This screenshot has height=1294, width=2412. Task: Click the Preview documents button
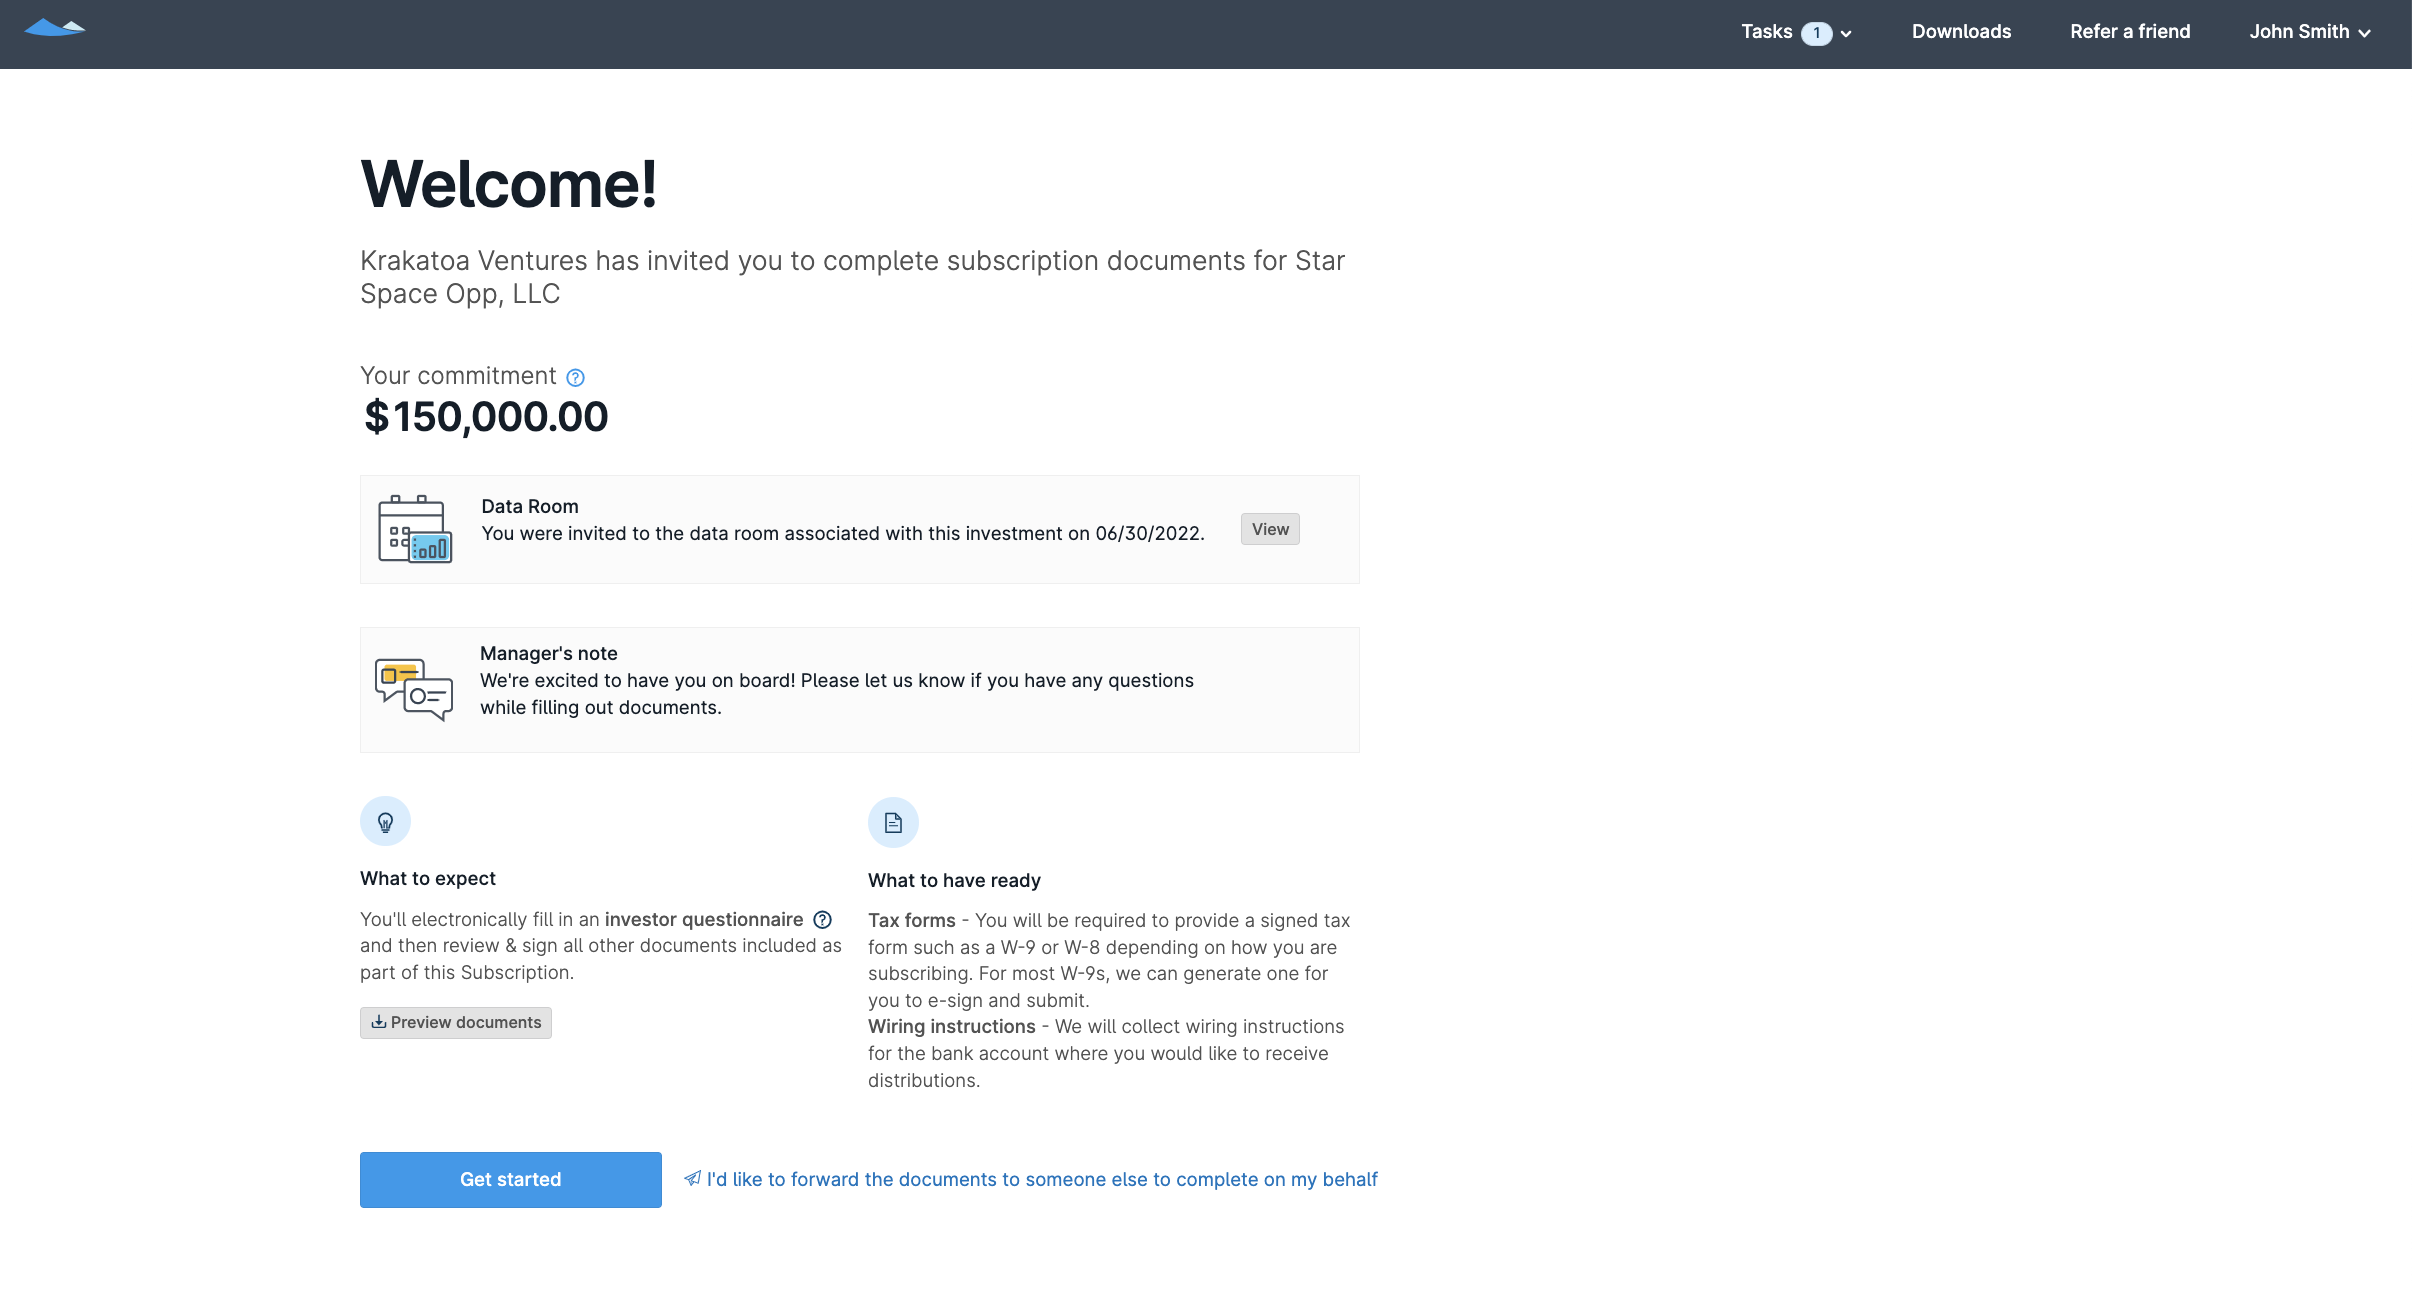(455, 1022)
